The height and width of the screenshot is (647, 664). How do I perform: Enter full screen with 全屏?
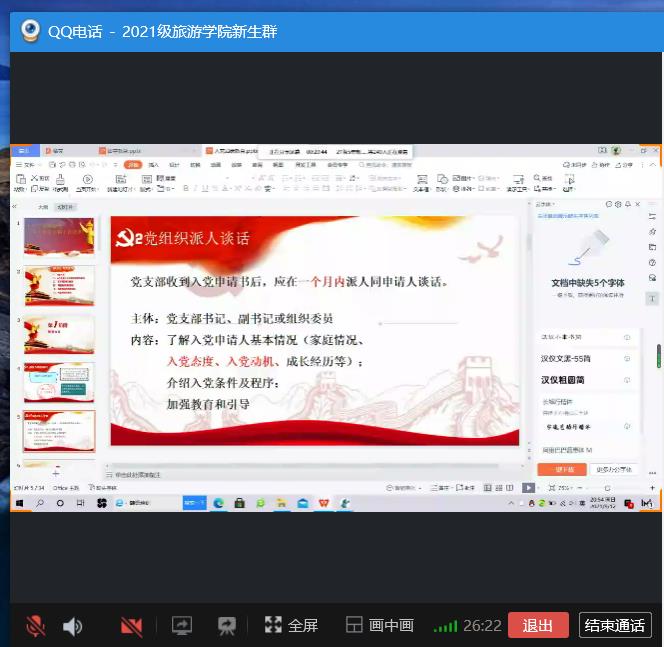point(291,626)
